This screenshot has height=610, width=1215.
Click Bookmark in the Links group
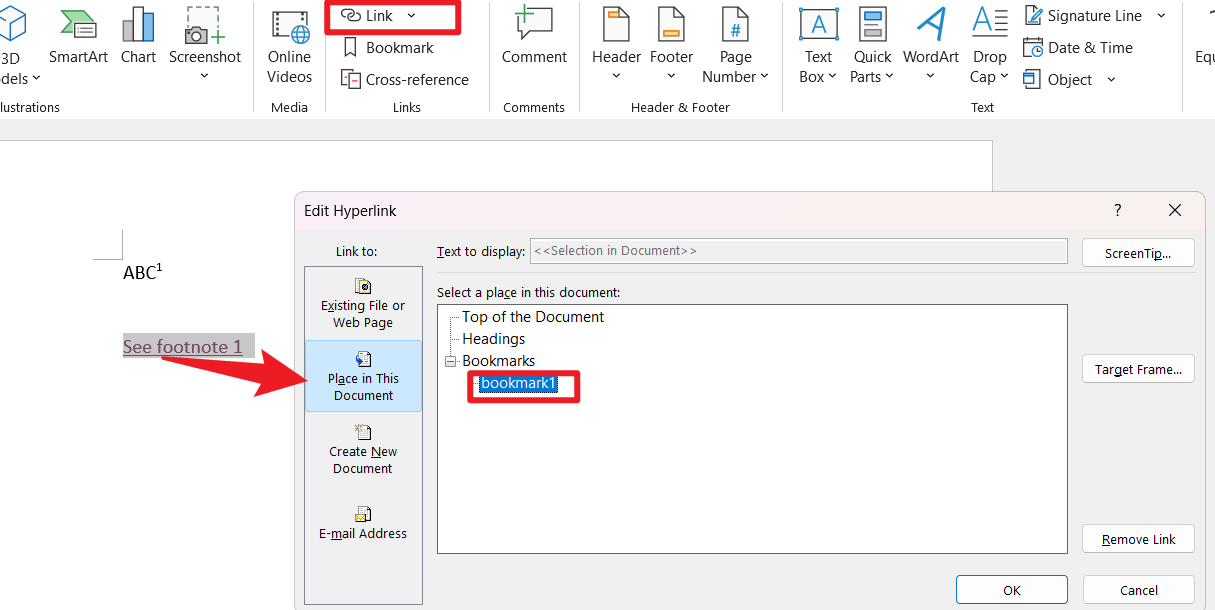click(388, 48)
